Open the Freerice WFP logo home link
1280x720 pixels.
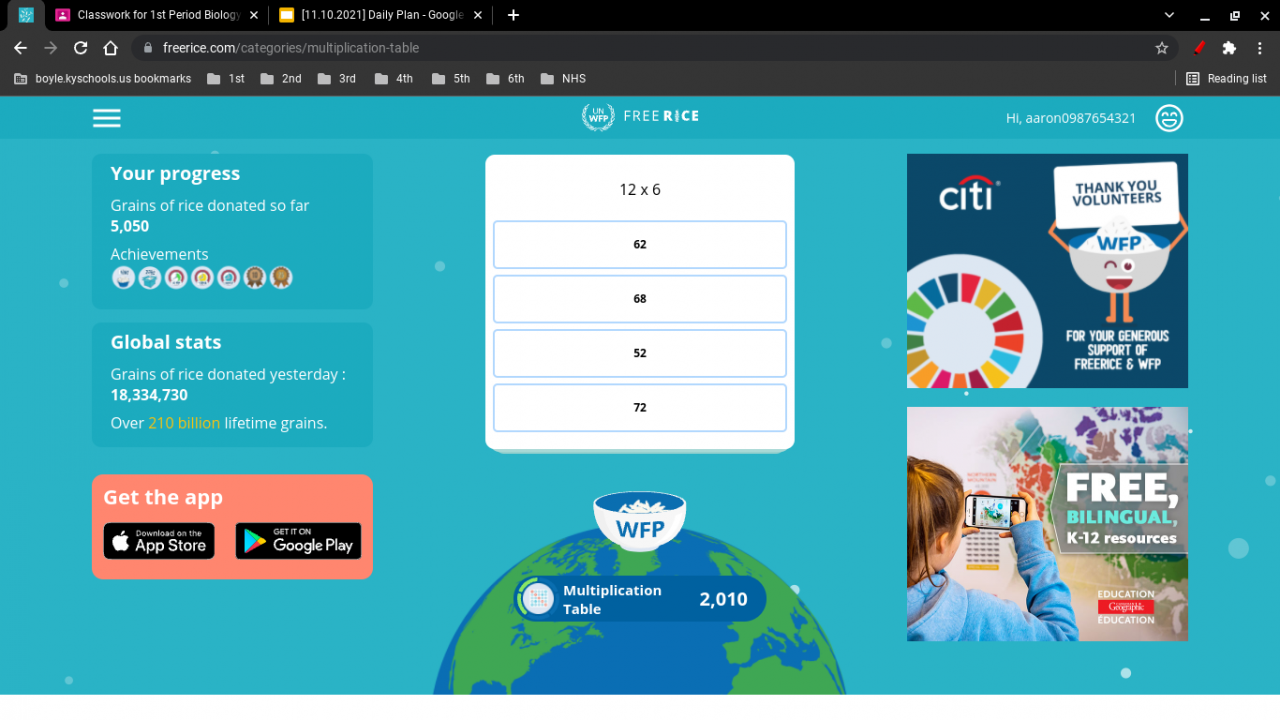tap(640, 117)
